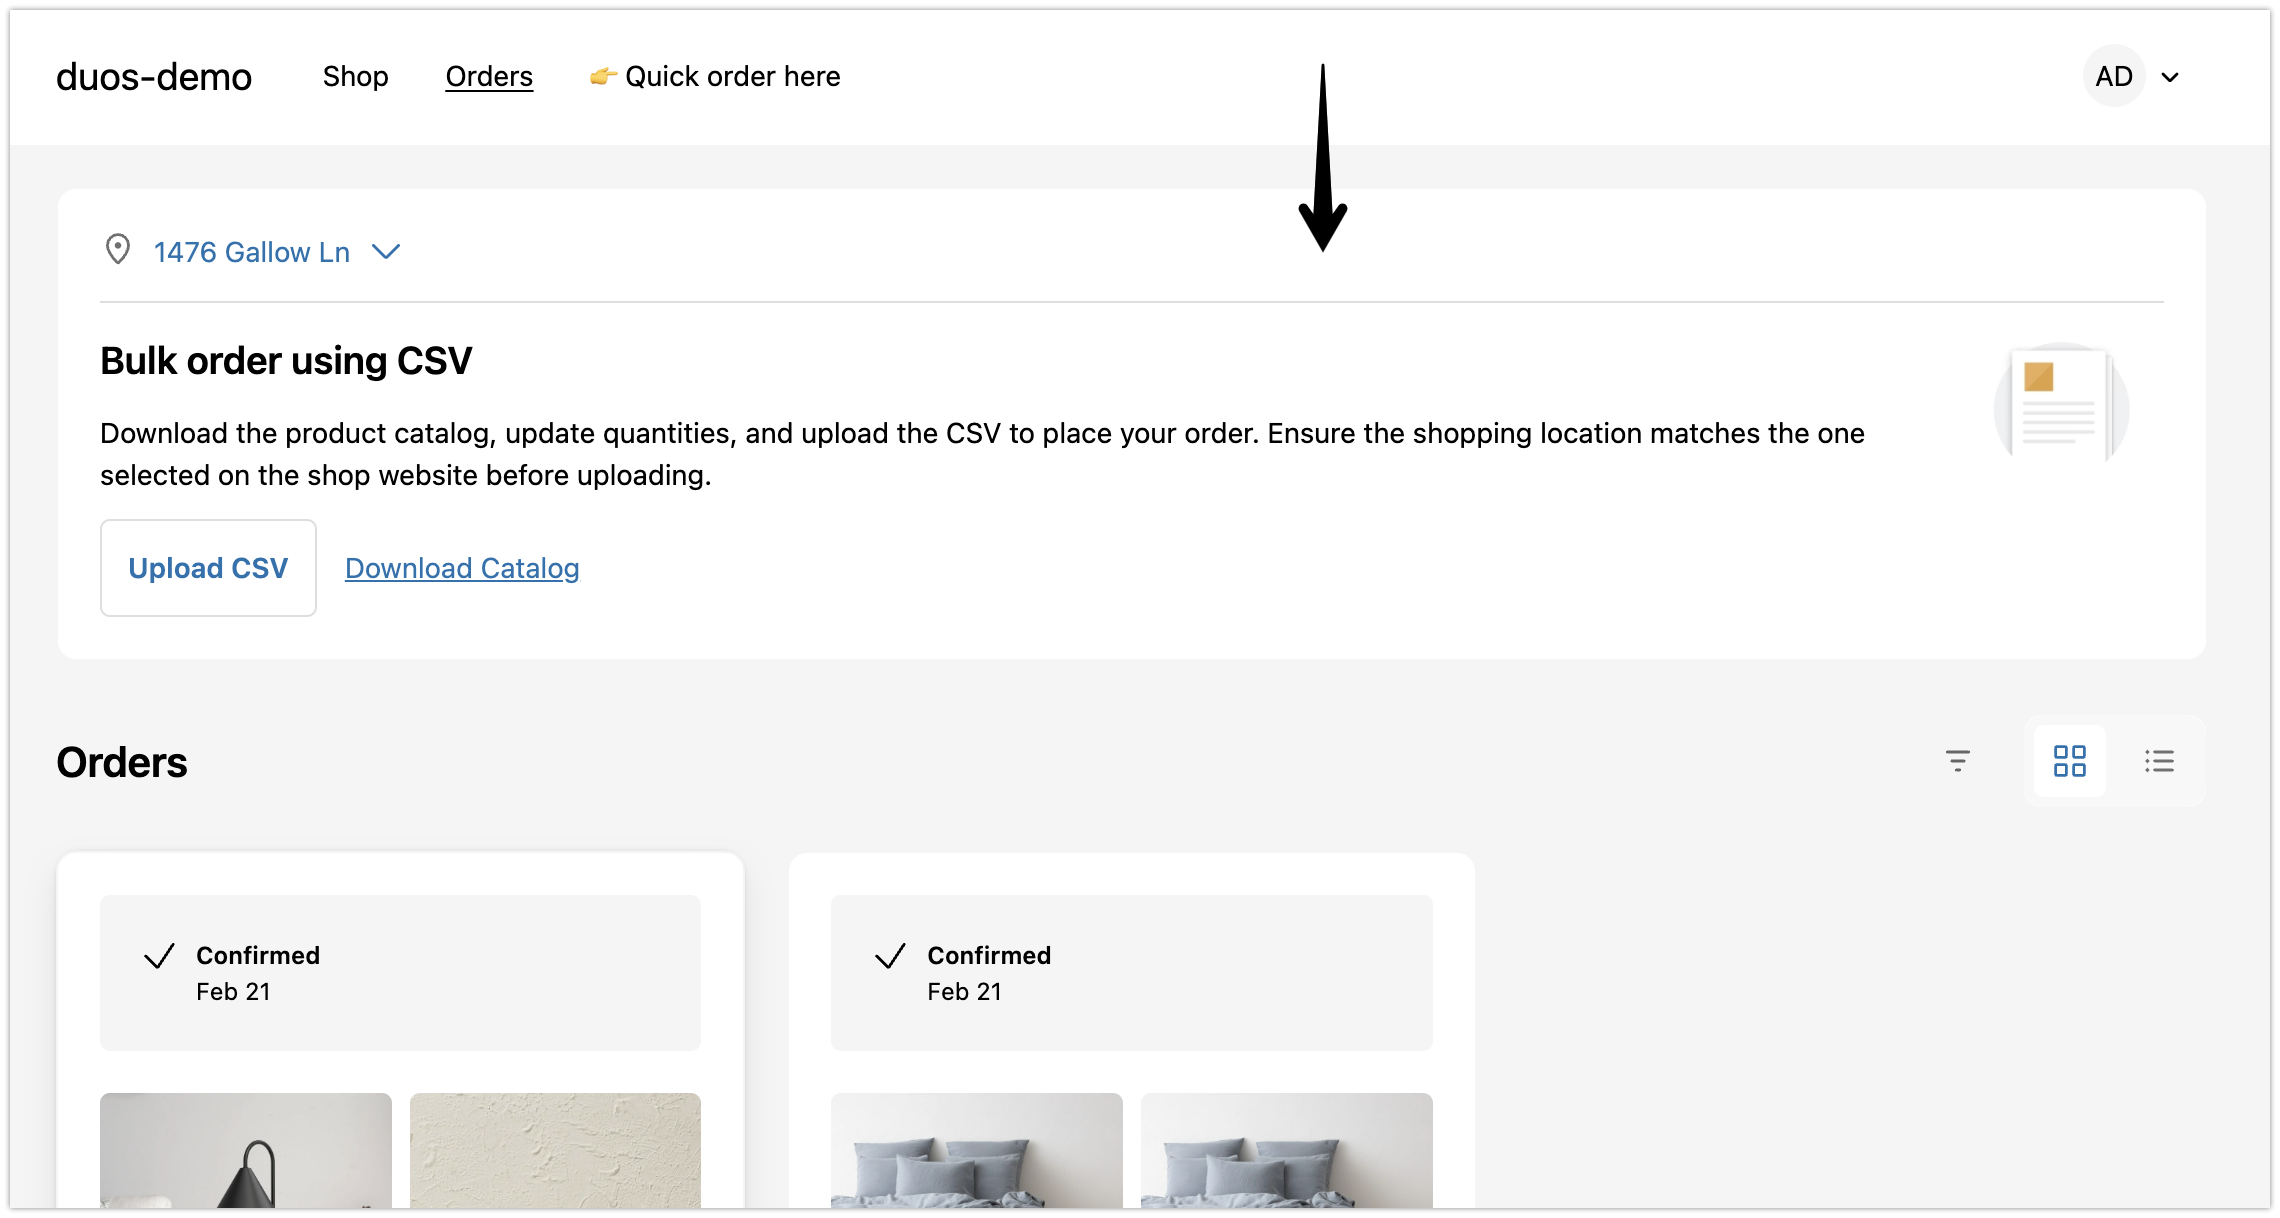Click the second order's Confirmed checkmark
Image resolution: width=2280 pixels, height=1218 pixels.
point(890,956)
